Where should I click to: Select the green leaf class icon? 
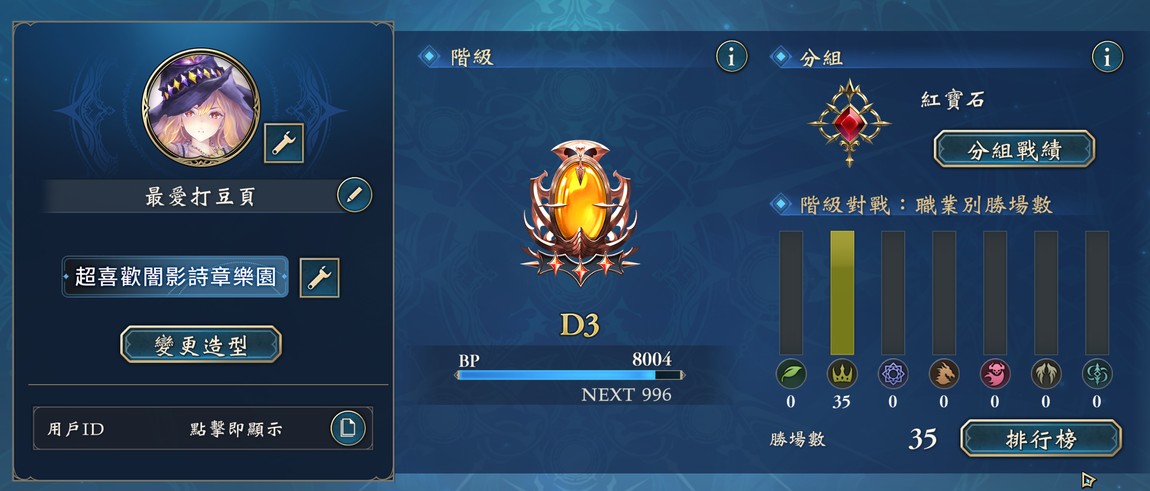(x=791, y=374)
